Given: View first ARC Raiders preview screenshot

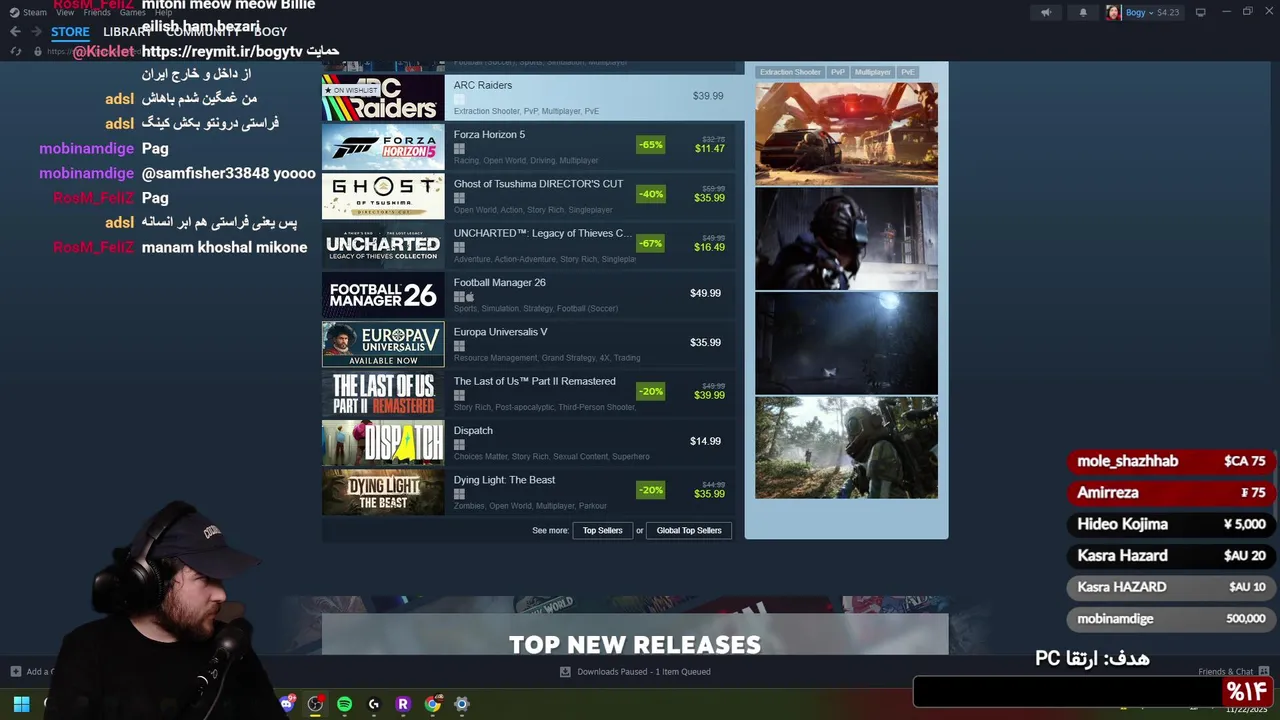Looking at the screenshot, I should [846, 134].
